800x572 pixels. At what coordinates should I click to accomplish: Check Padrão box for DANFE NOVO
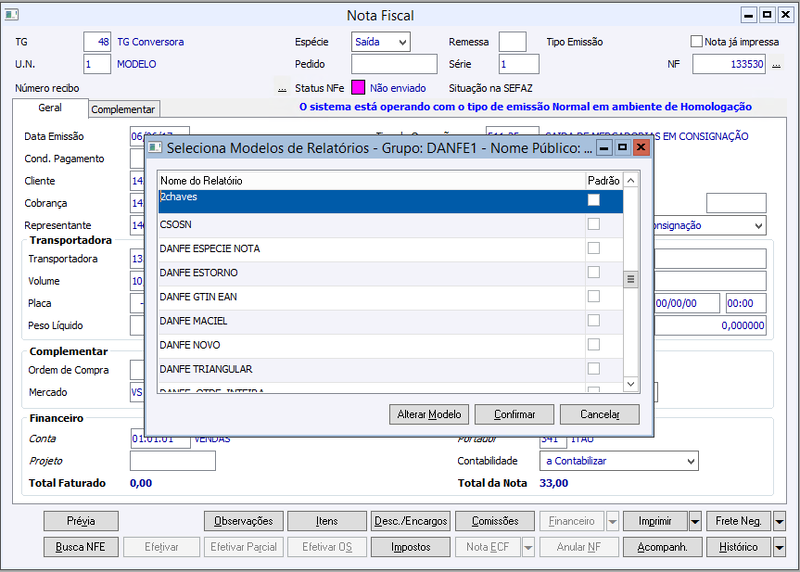(x=593, y=344)
